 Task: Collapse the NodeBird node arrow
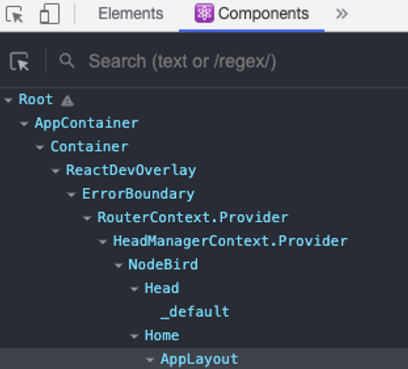click(118, 265)
